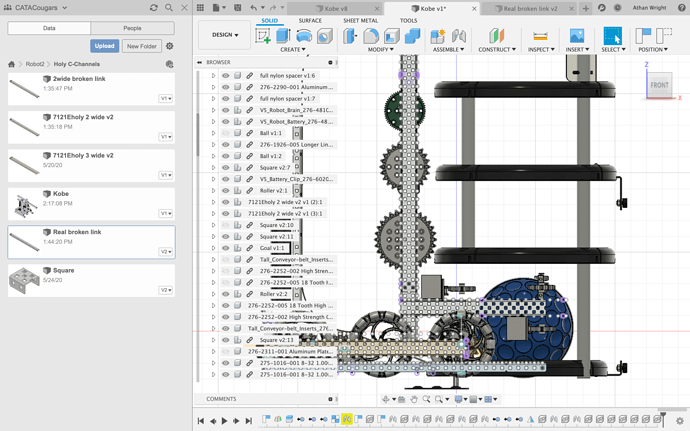Open the Kobe design thumbnail
This screenshot has width=690, height=431.
[x=24, y=205]
